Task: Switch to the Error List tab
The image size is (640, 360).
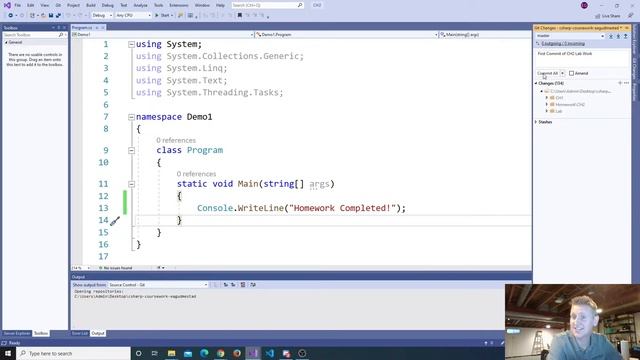Action: coord(80,333)
